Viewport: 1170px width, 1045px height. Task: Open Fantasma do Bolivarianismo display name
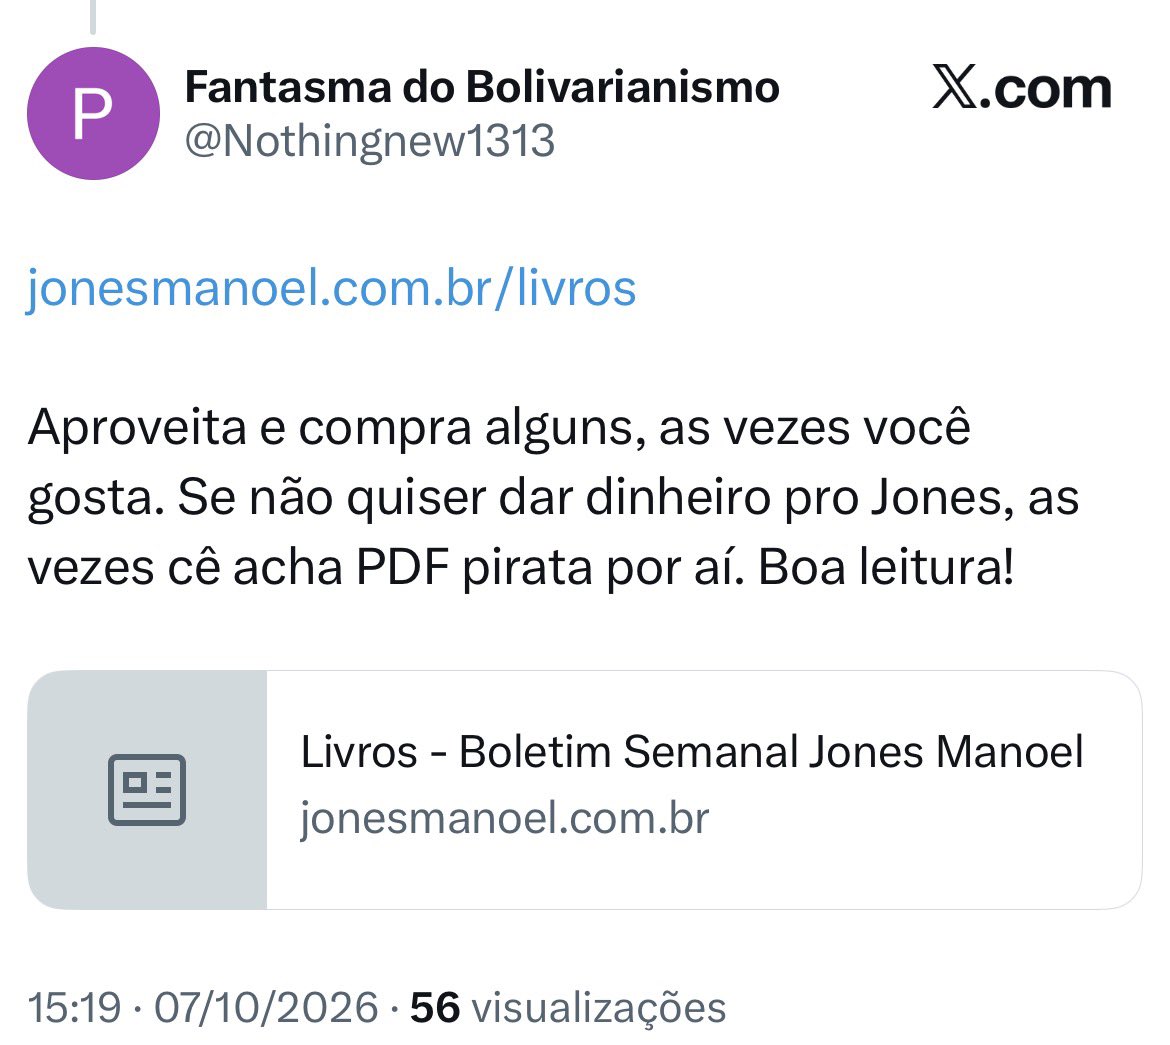coord(482,87)
